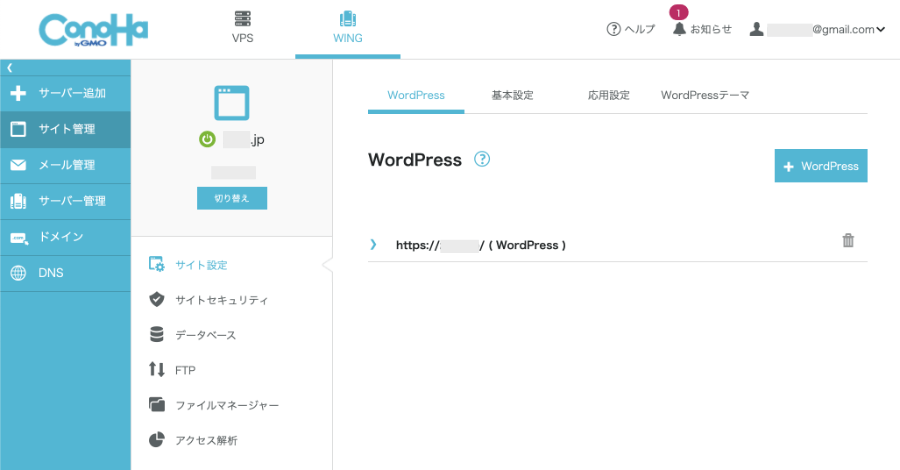Open the VPS server section

coord(242,28)
